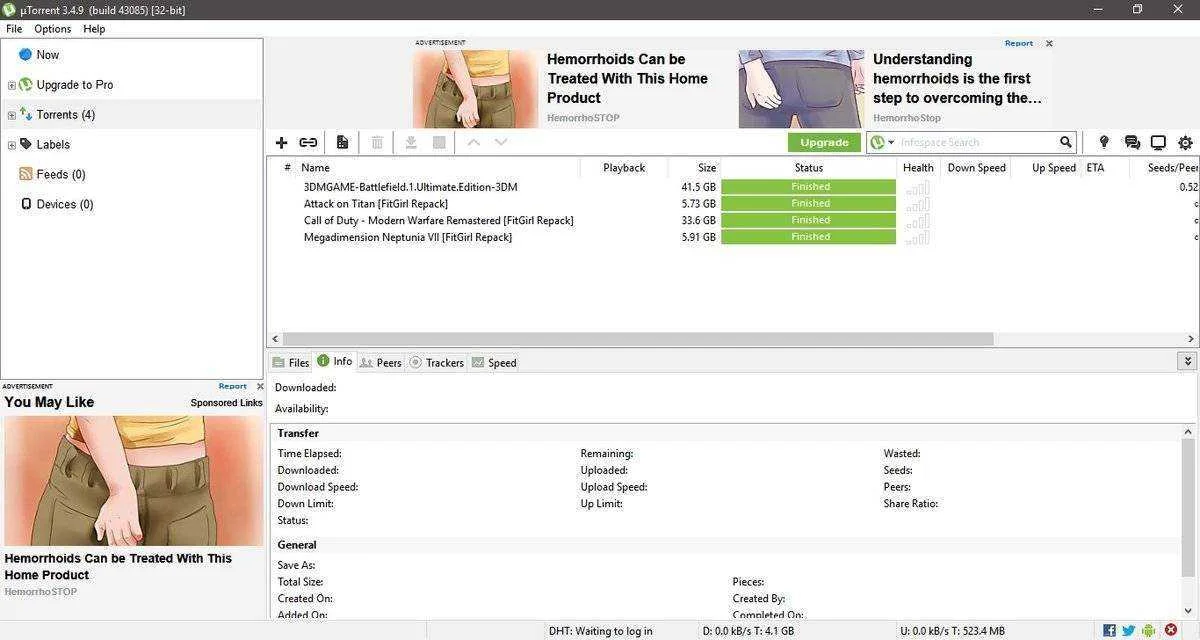This screenshot has height=640, width=1200.
Task: Click the Facebook icon in status bar
Action: point(1109,631)
